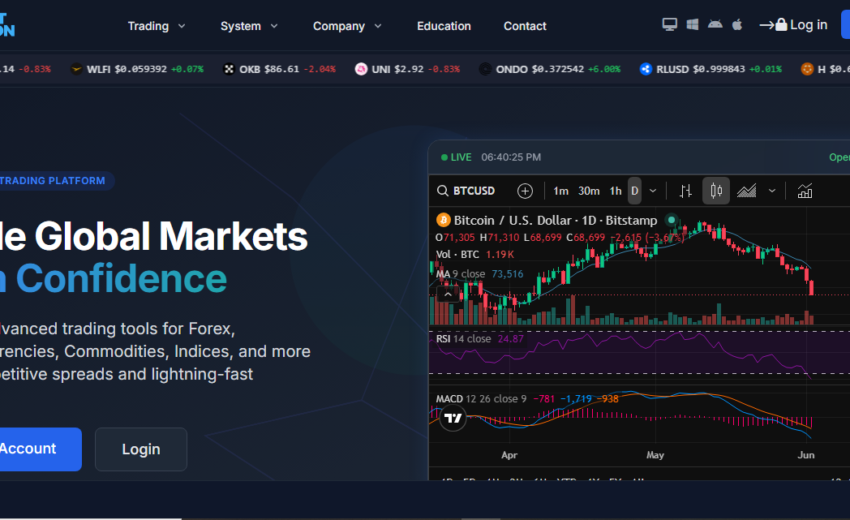Click the UNI coin icon in ticker

pyautogui.click(x=361, y=69)
